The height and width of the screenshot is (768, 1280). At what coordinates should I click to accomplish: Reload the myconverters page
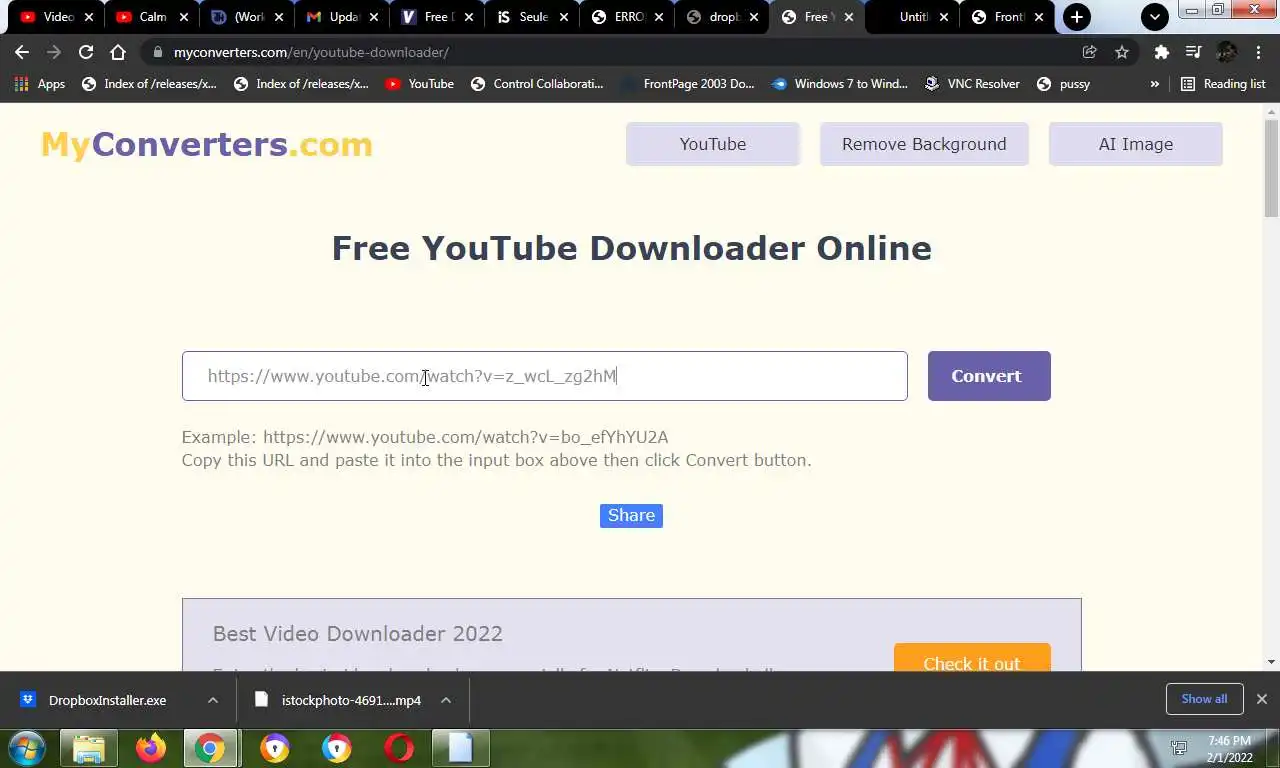pos(86,52)
